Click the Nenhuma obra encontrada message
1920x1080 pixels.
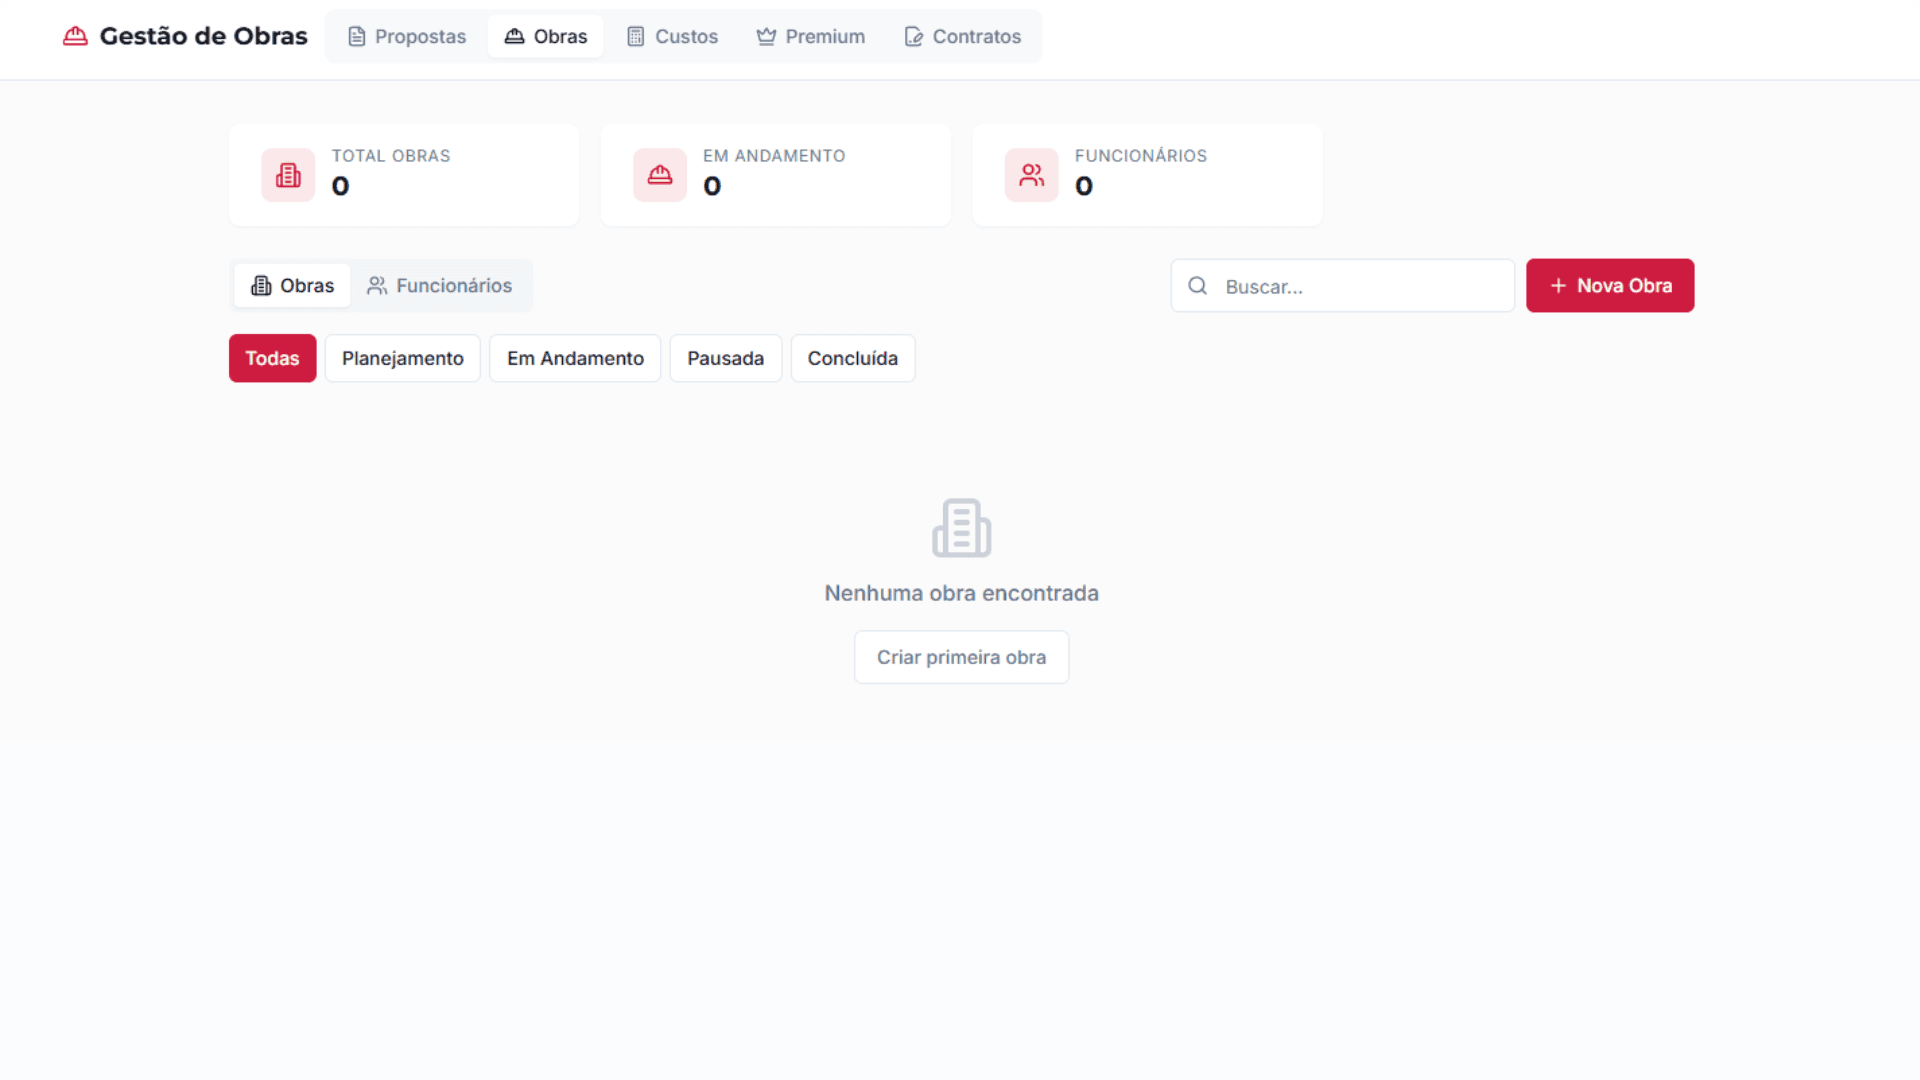tap(962, 593)
